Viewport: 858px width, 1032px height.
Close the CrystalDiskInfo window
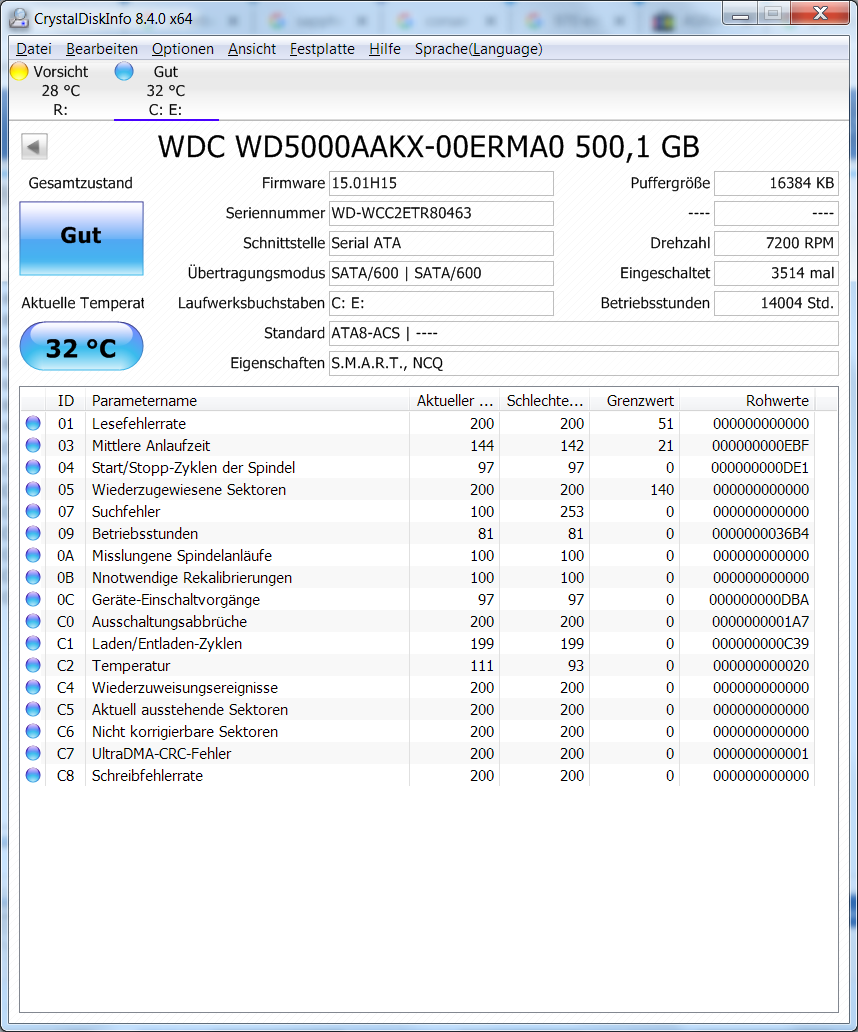[820, 14]
